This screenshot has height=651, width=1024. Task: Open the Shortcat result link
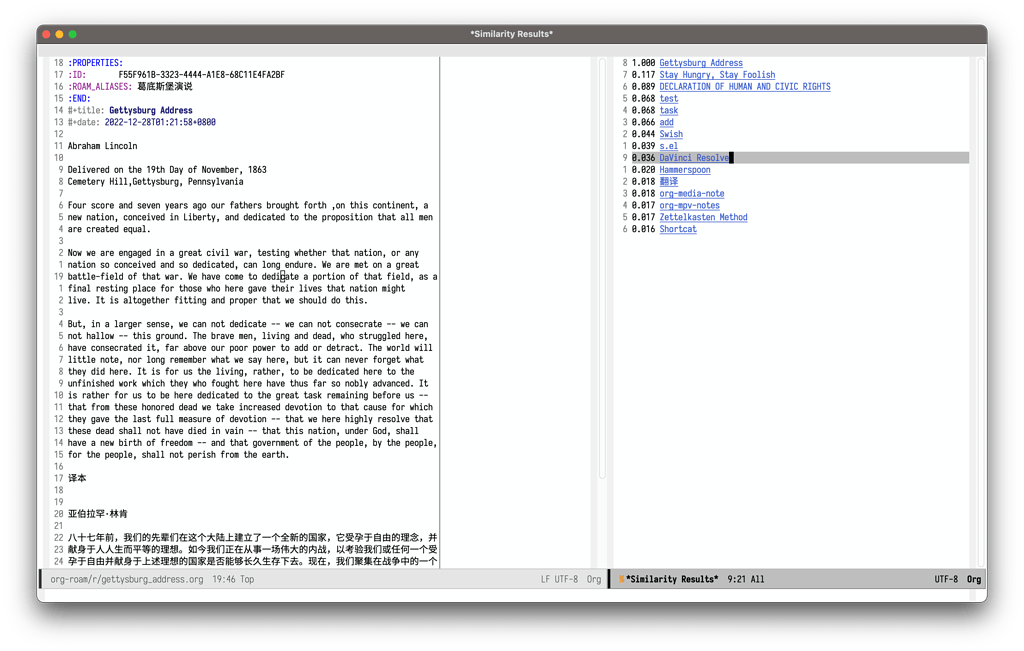(x=677, y=229)
